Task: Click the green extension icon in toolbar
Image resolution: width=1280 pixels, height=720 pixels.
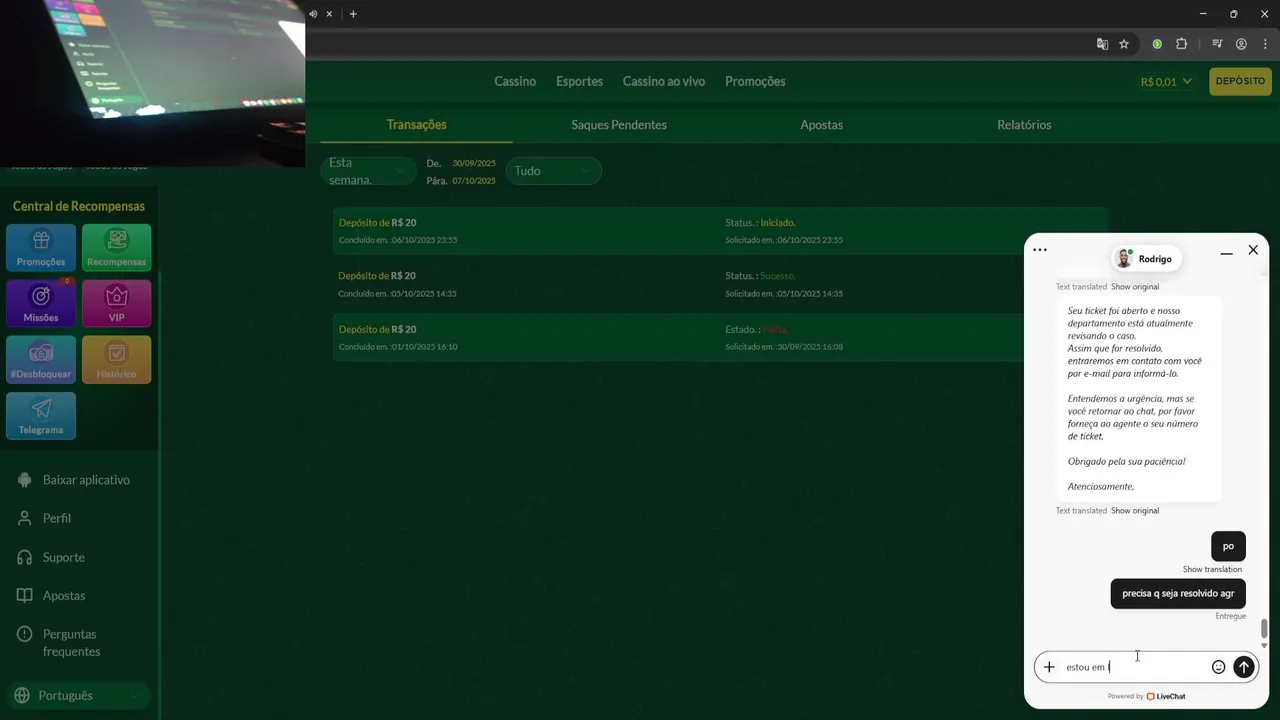Action: [x=1157, y=44]
